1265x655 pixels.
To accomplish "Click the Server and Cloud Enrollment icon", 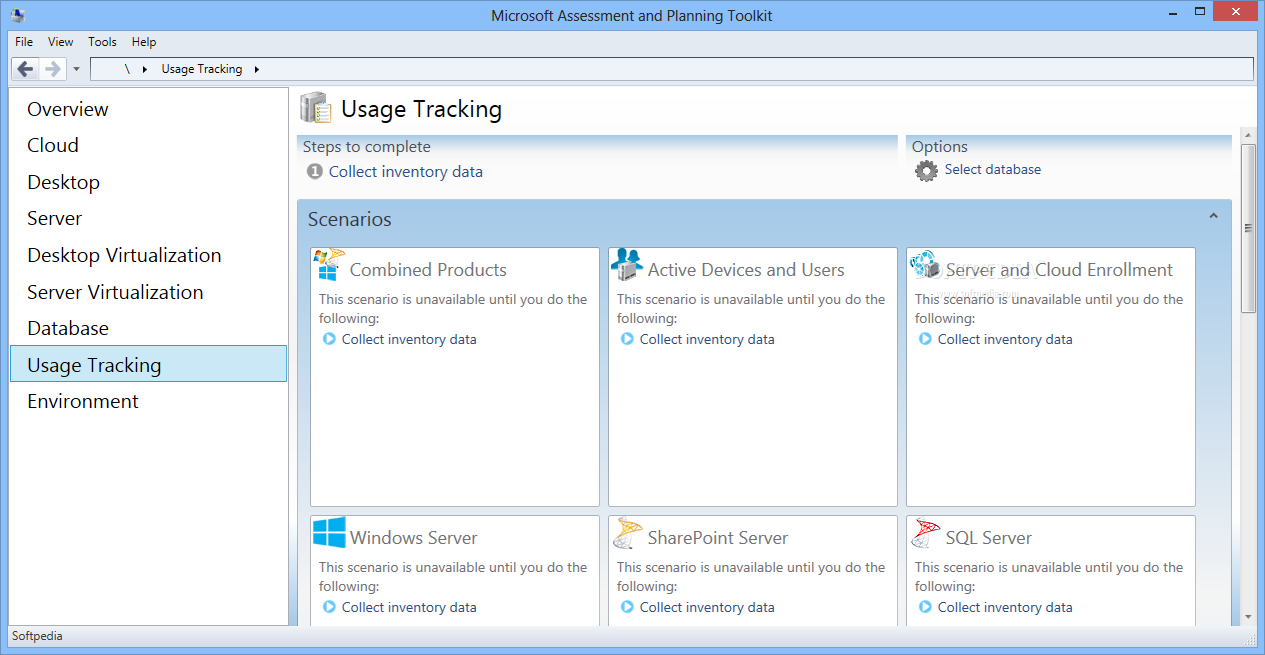I will [925, 264].
